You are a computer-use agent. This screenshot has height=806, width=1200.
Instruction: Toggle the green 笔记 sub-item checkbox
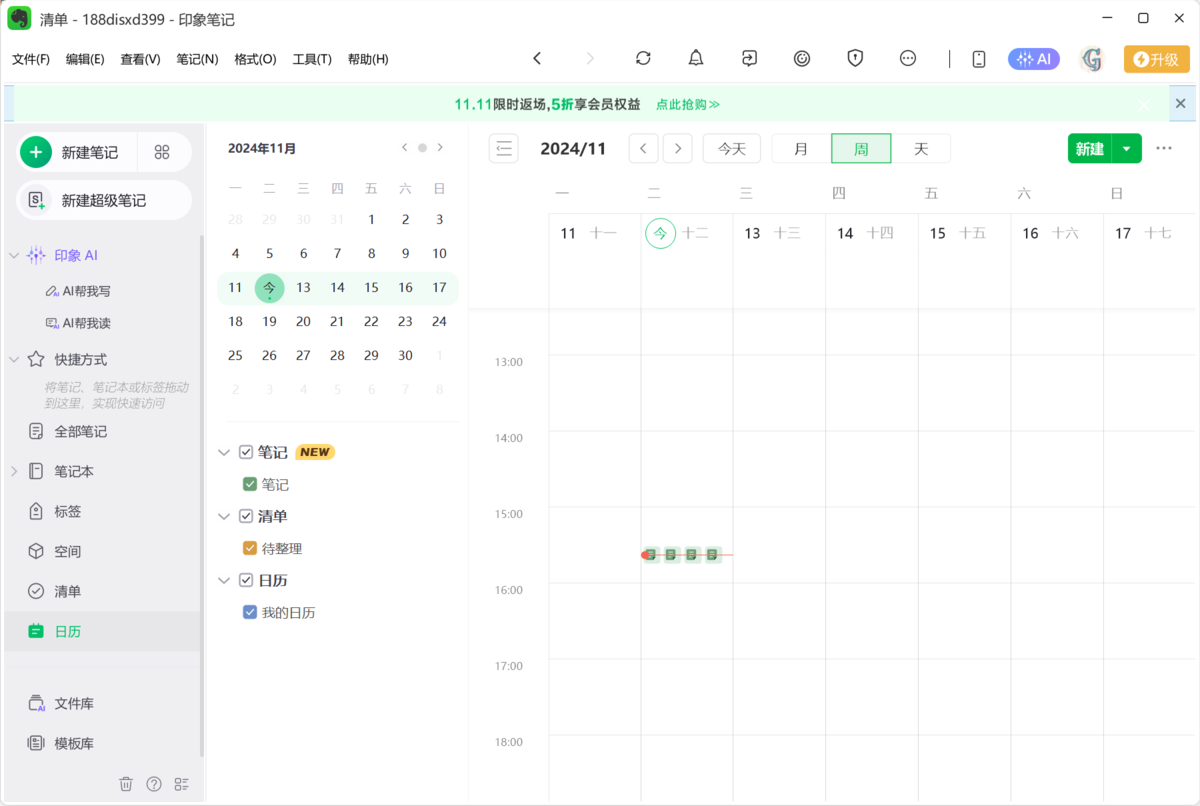[250, 484]
